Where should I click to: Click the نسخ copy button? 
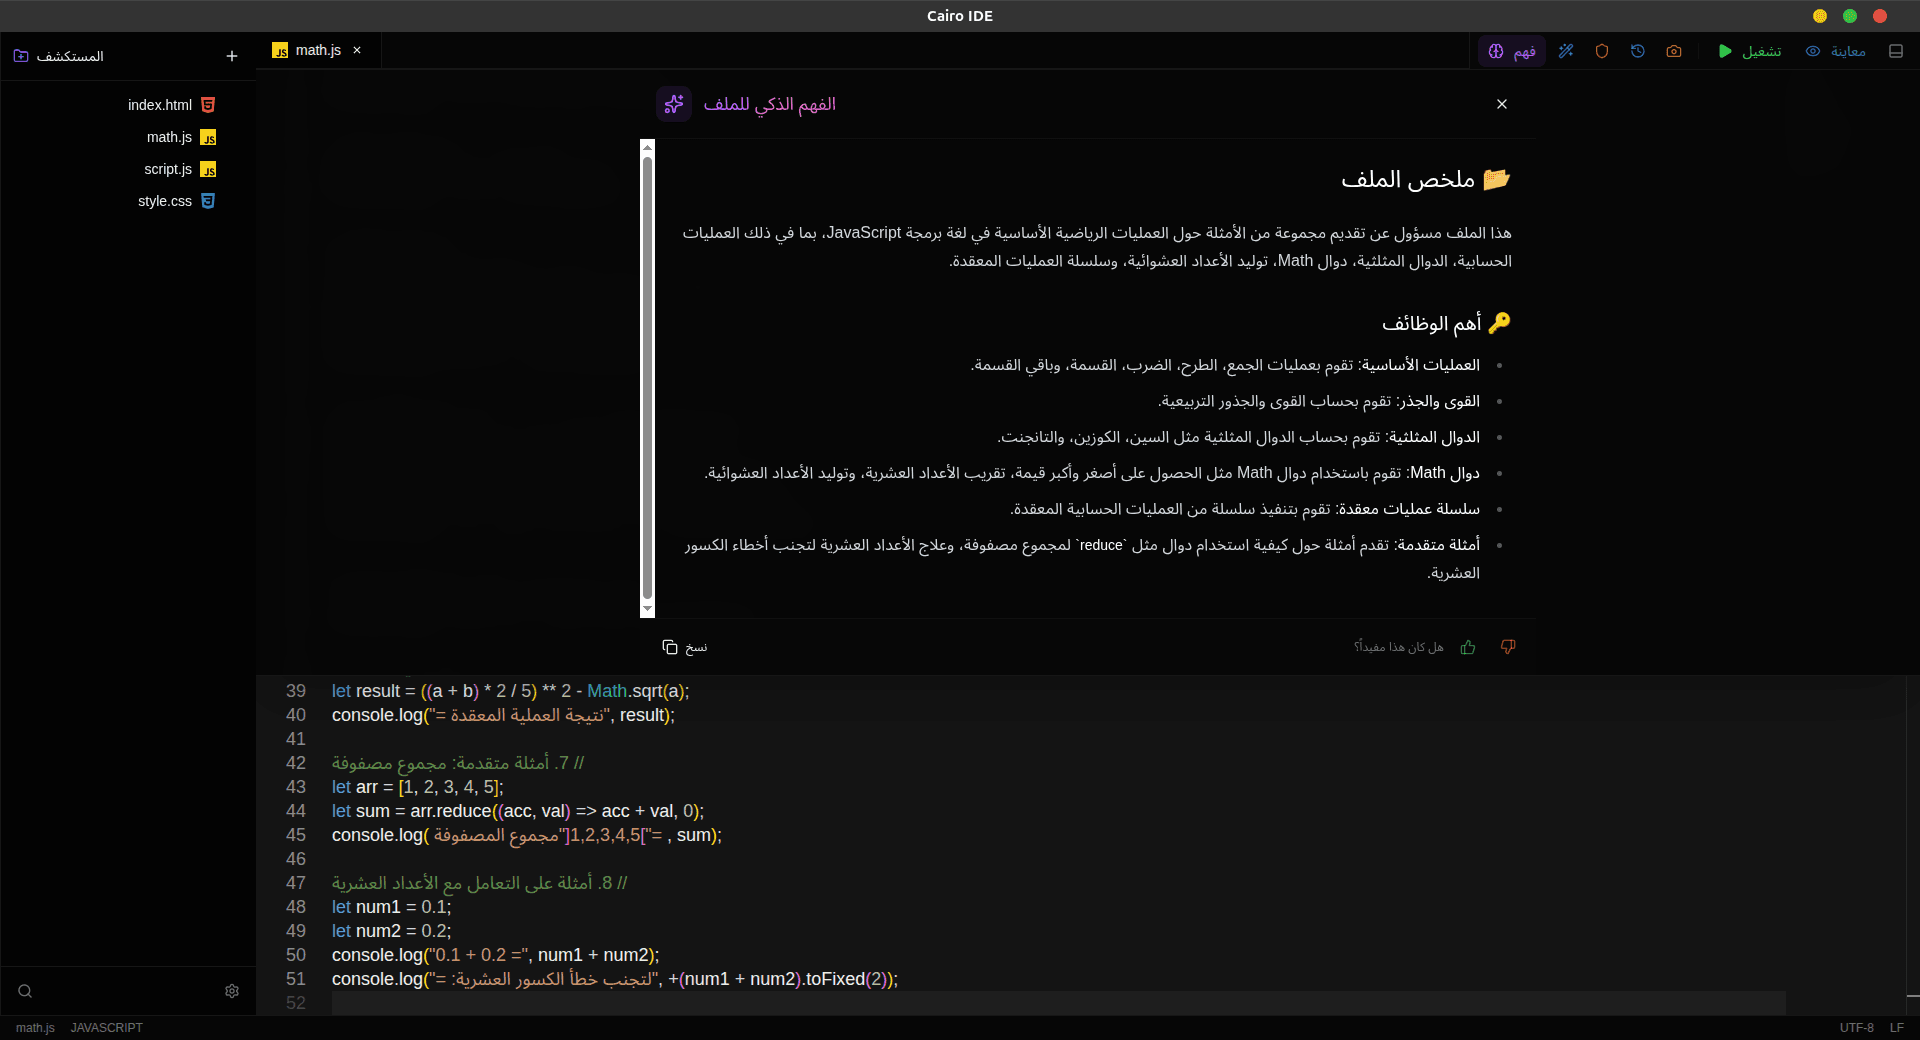click(x=685, y=647)
